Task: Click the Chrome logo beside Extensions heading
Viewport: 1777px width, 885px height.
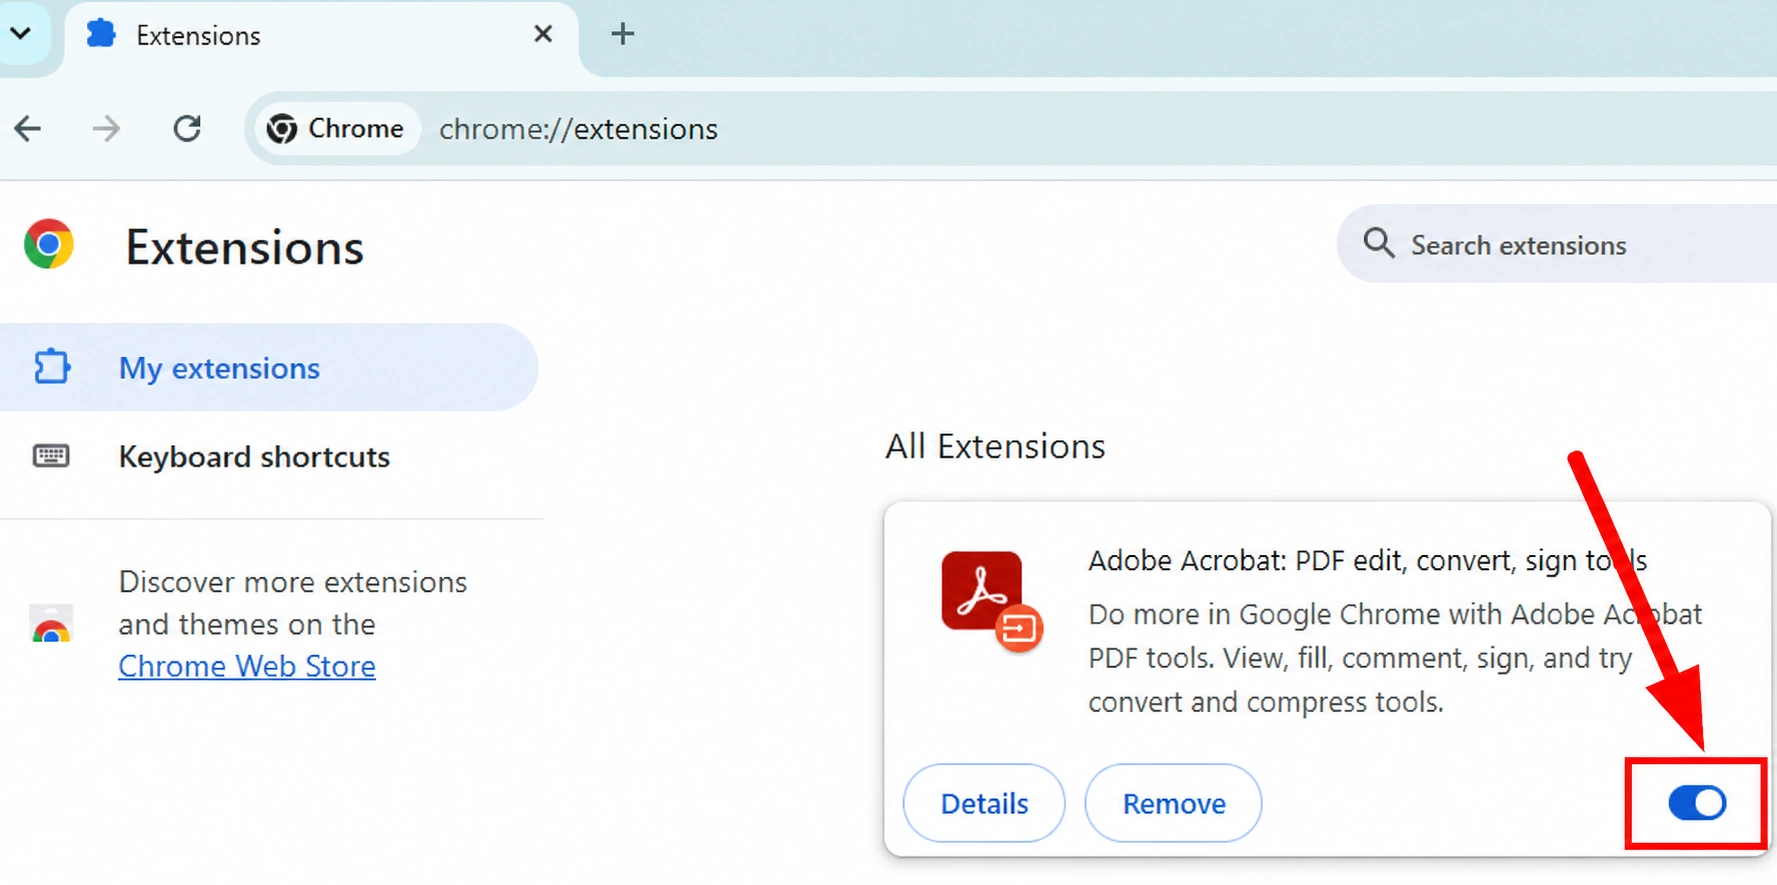Action: [49, 244]
